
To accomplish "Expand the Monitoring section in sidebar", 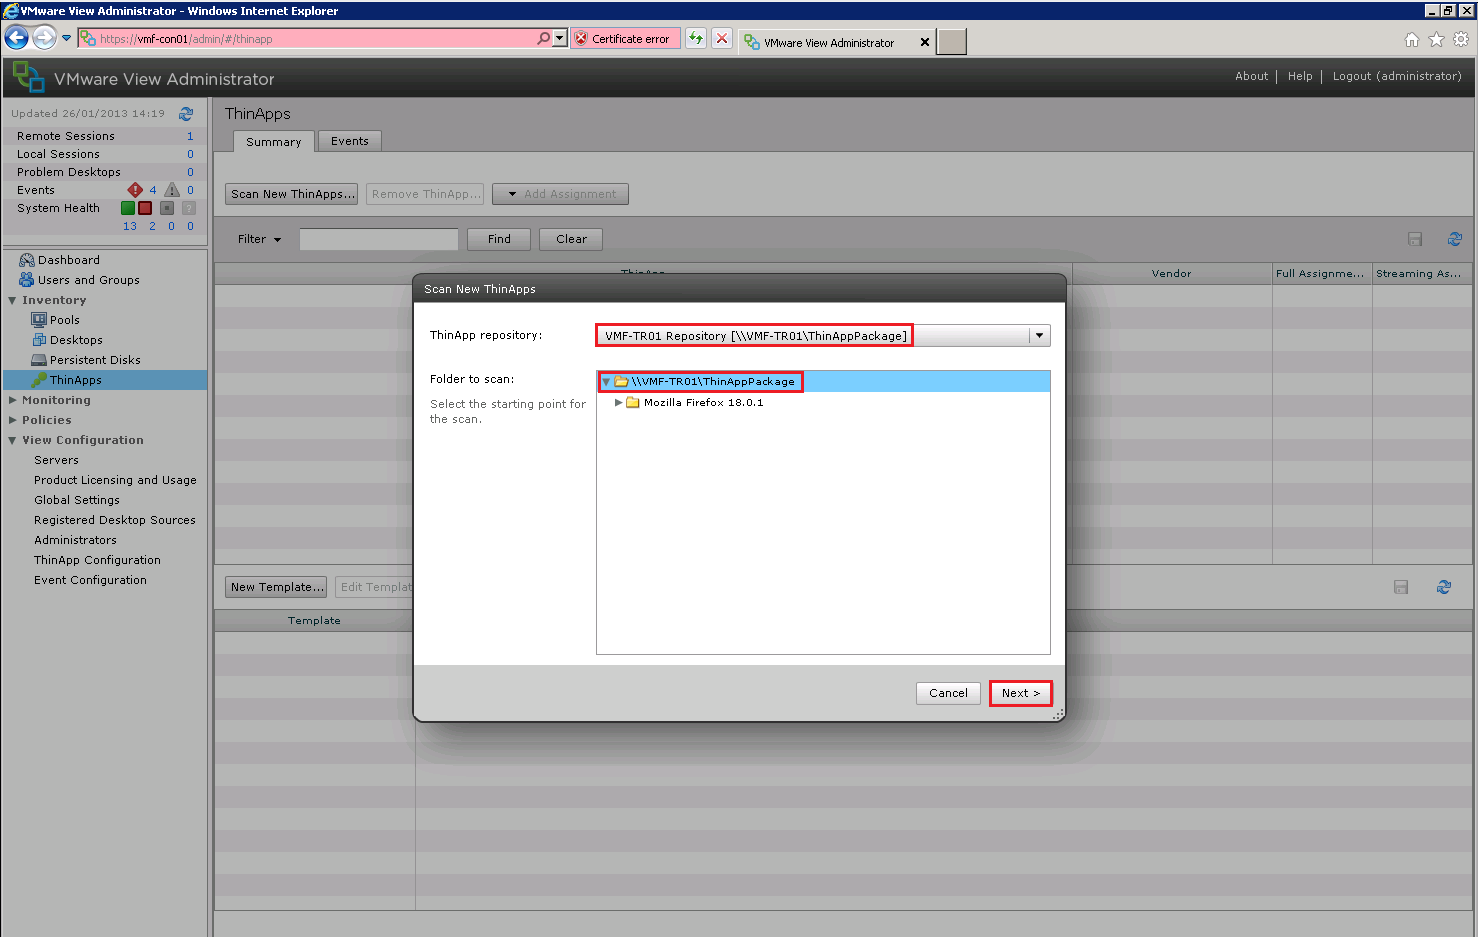I will tap(13, 400).
